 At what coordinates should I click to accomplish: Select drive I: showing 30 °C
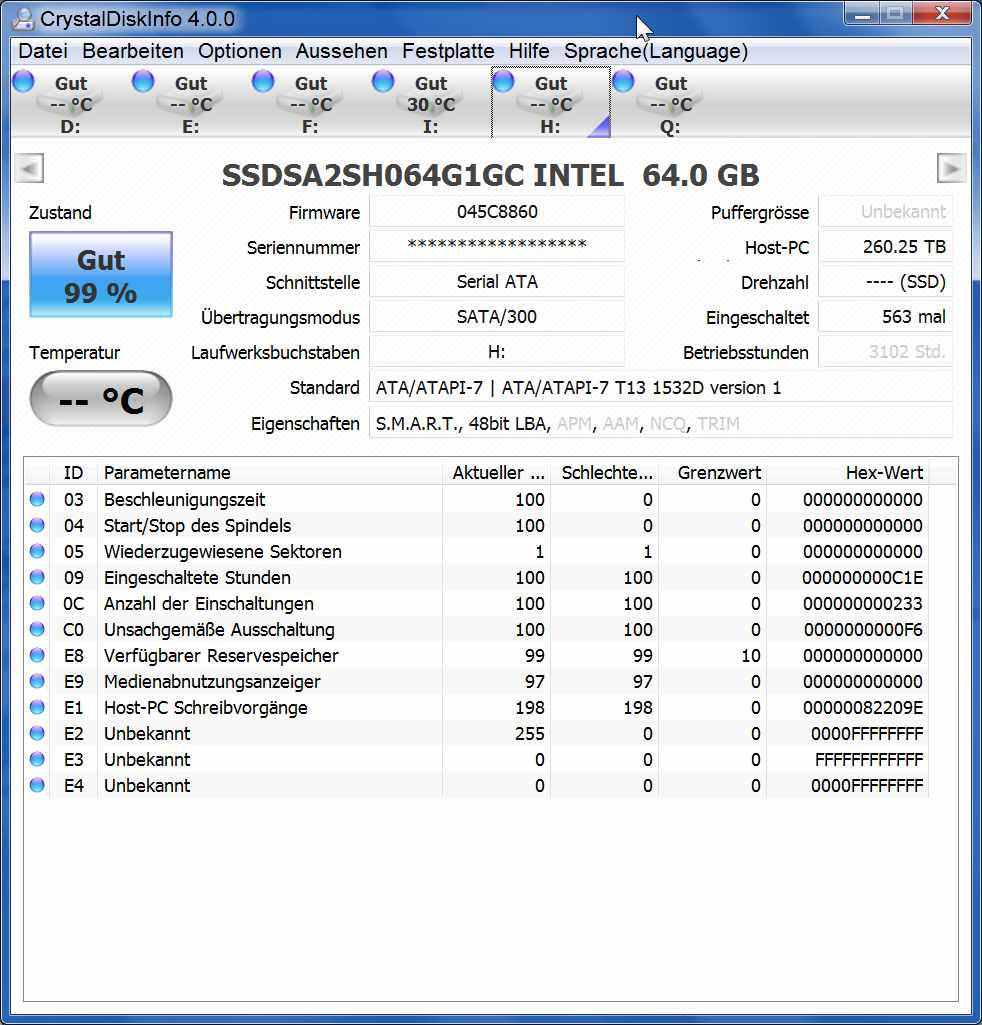[431, 103]
